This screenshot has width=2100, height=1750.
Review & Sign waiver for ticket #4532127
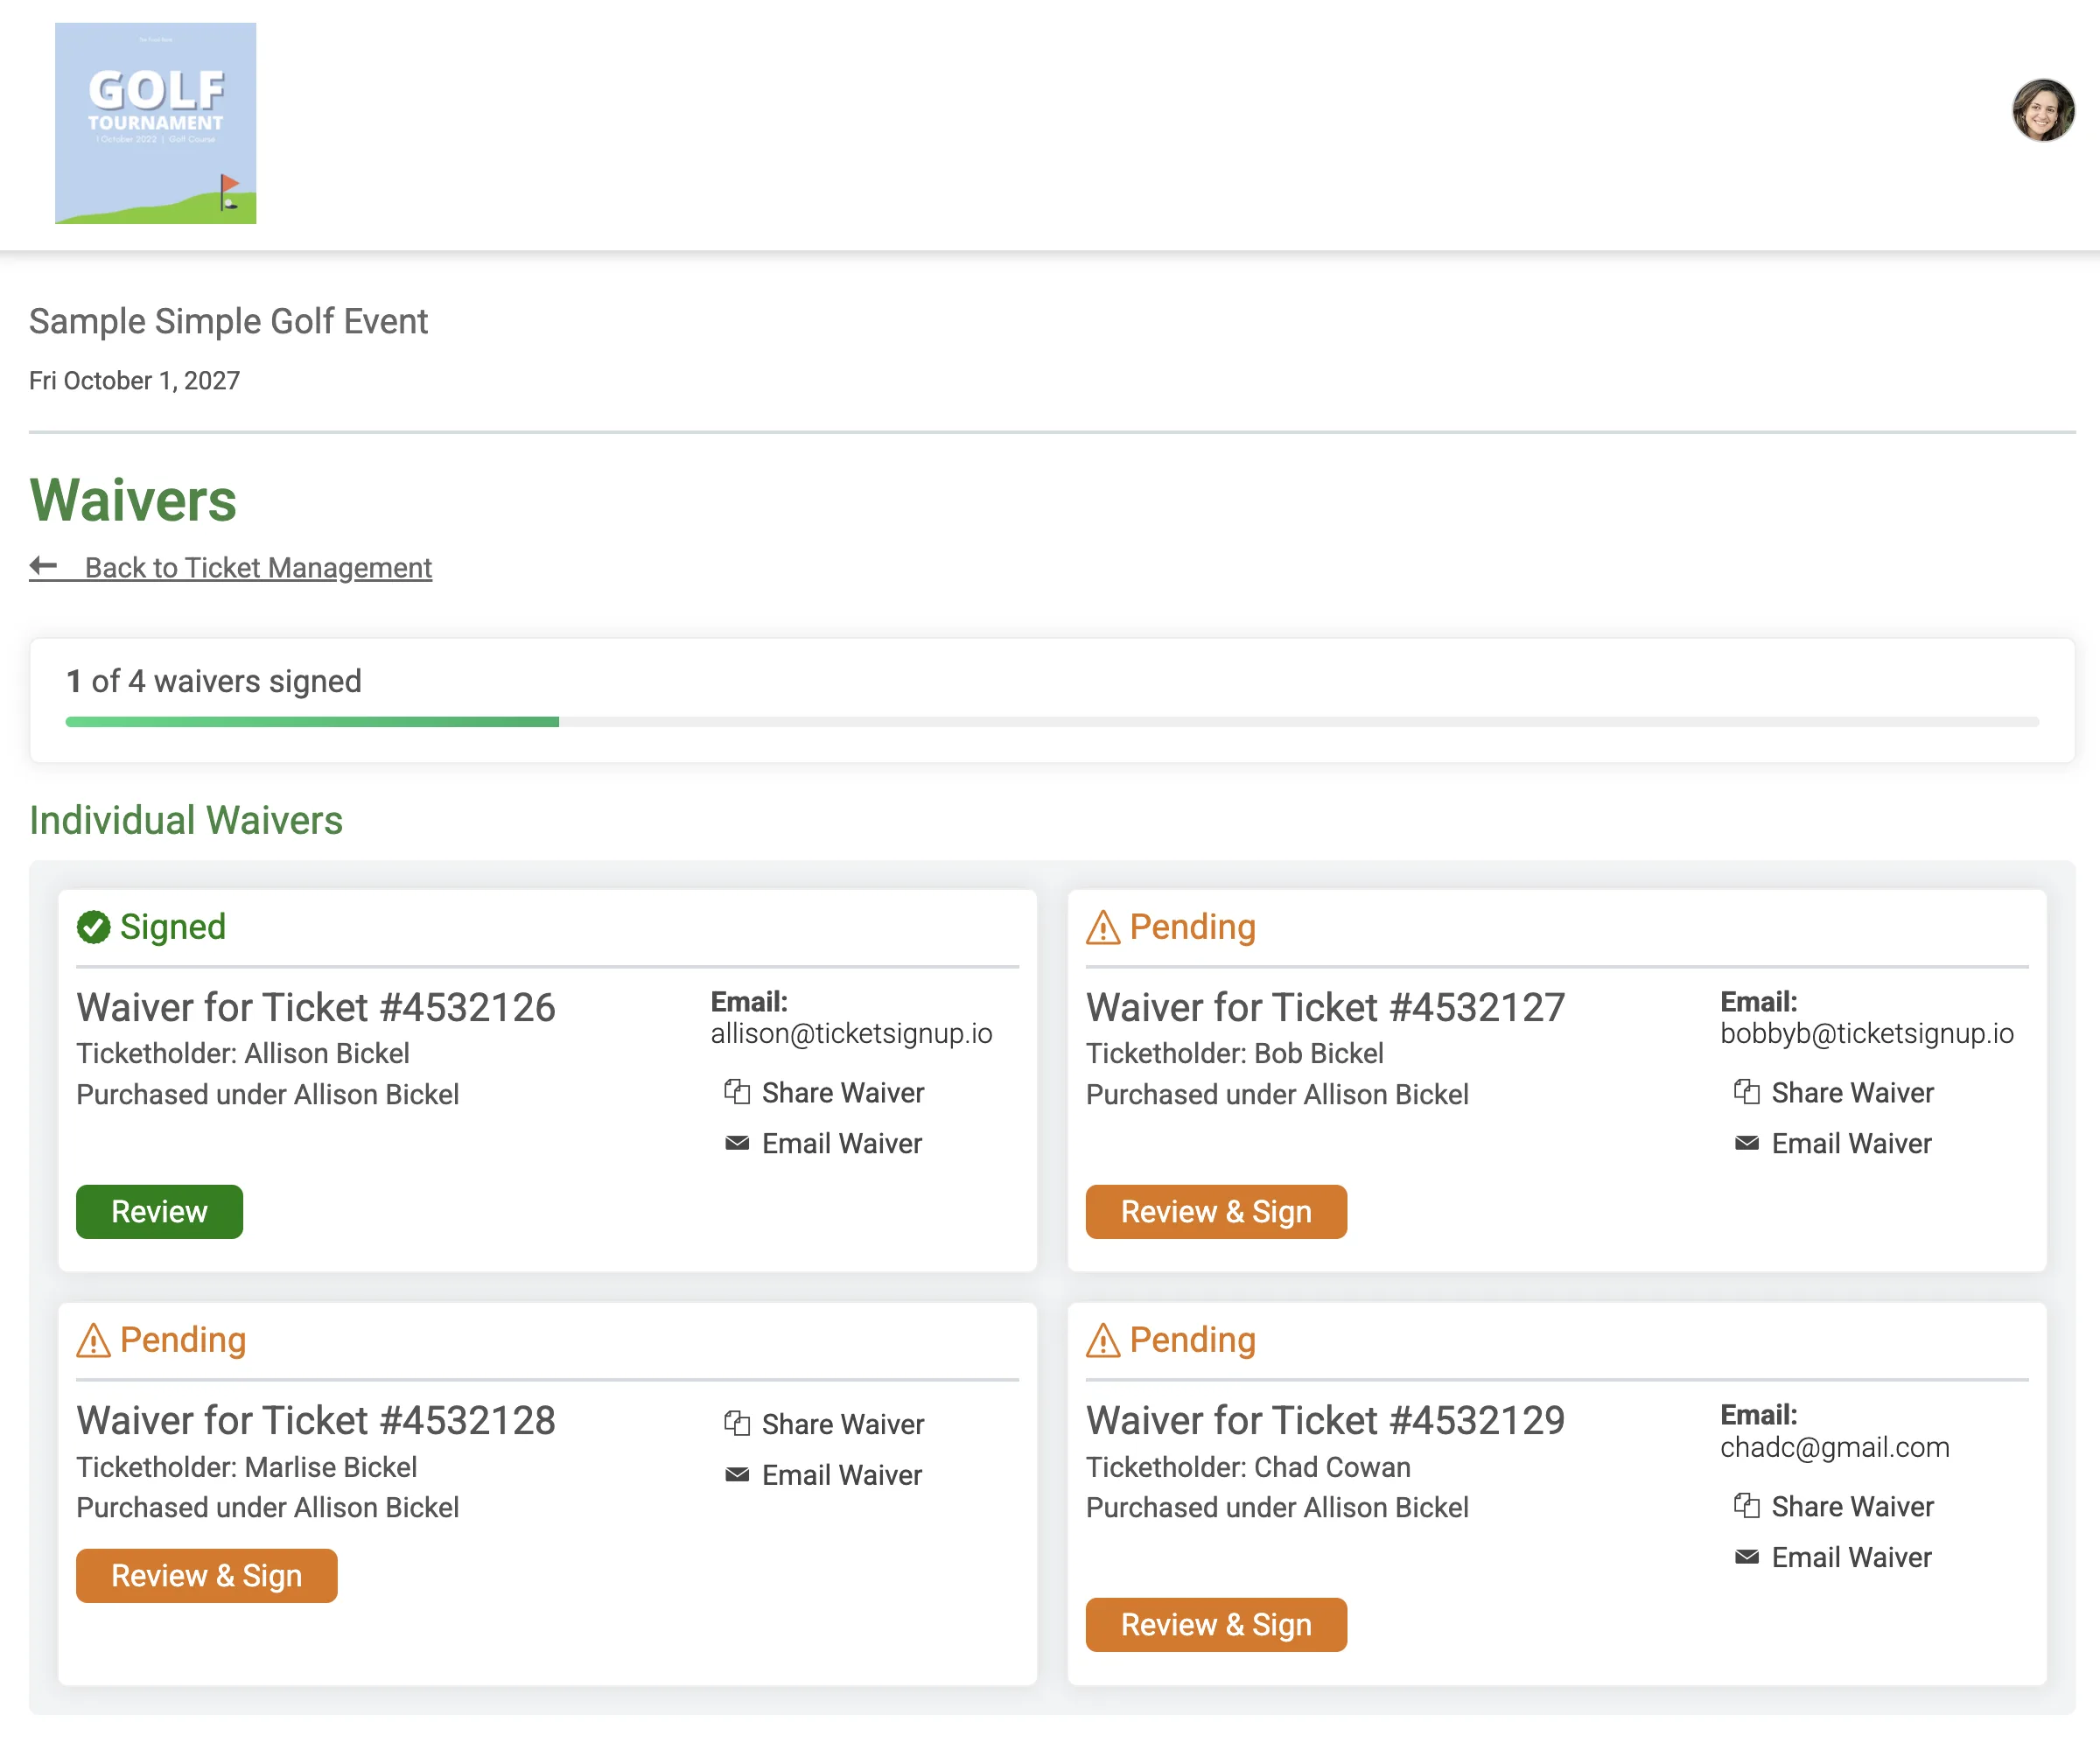click(x=1216, y=1211)
